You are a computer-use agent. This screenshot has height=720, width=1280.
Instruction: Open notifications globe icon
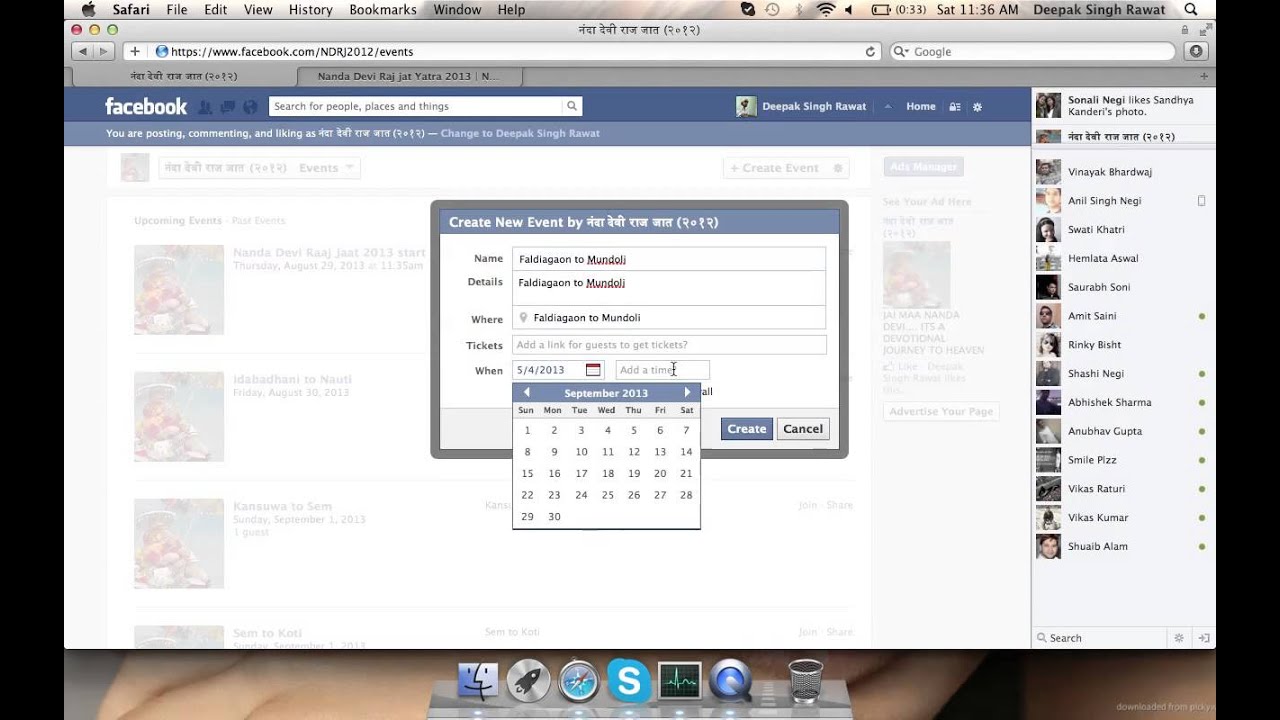pyautogui.click(x=250, y=107)
